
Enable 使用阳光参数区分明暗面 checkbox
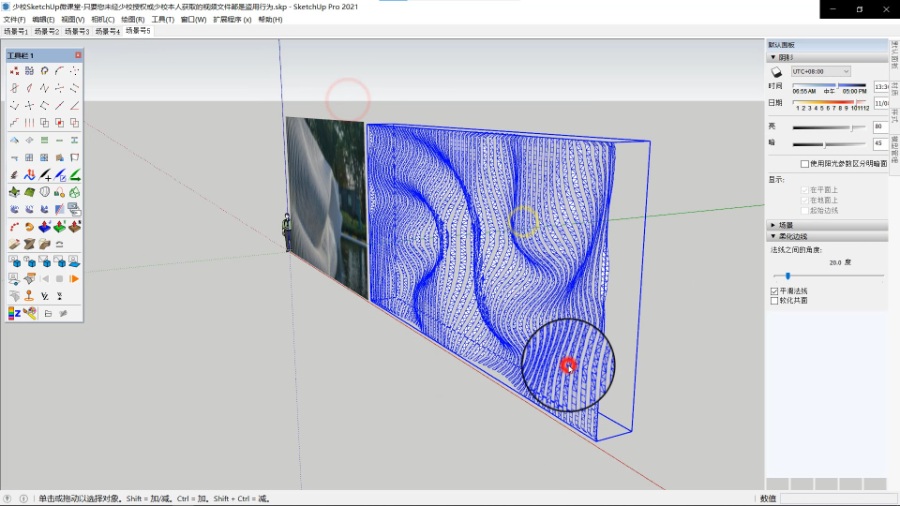[x=805, y=164]
